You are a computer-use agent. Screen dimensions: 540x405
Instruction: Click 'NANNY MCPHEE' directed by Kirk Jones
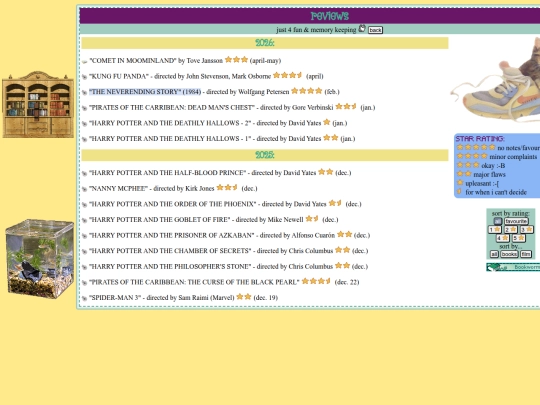[x=152, y=188]
